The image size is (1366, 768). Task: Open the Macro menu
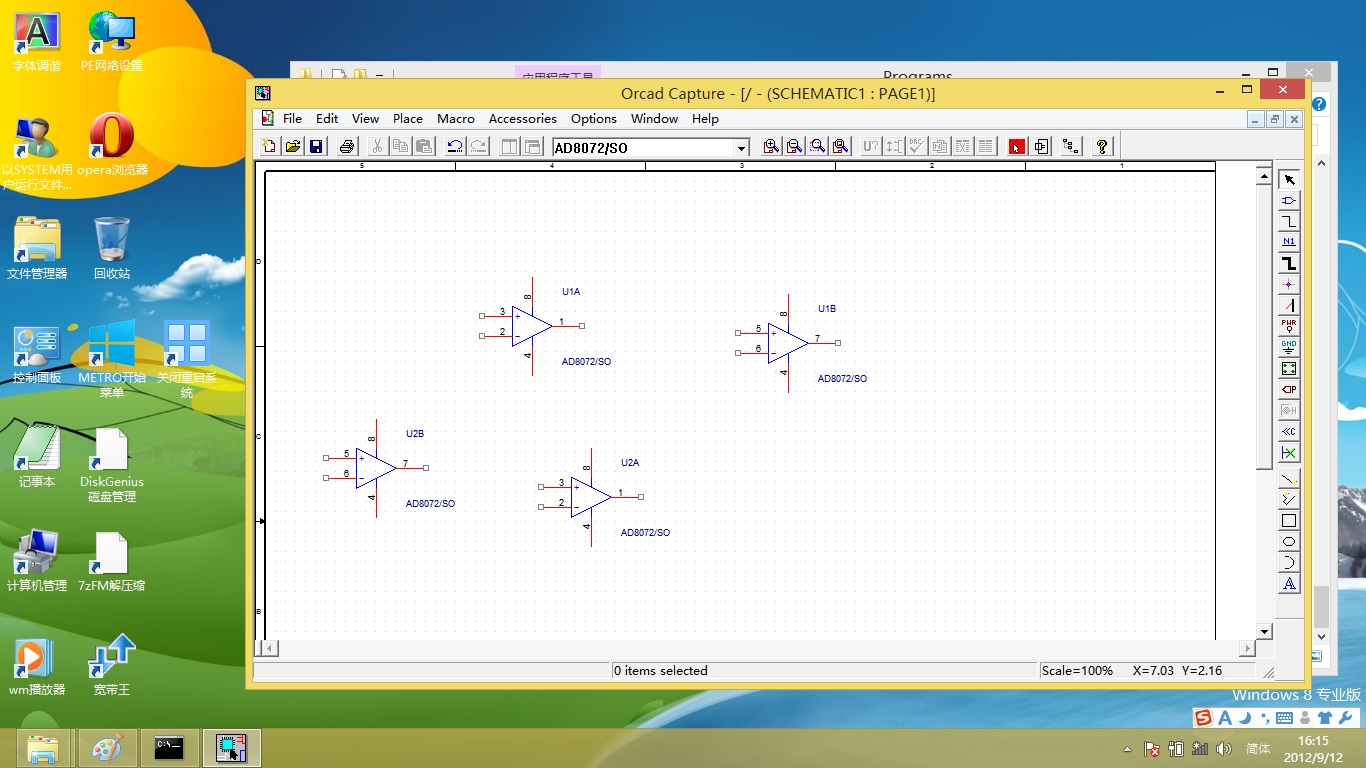click(456, 118)
